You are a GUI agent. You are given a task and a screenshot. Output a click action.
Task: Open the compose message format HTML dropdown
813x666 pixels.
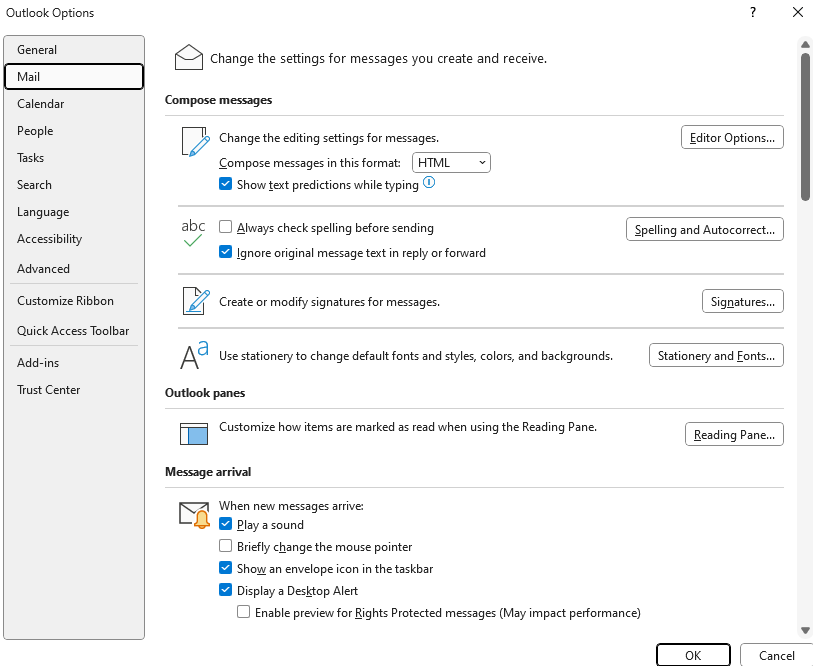(x=451, y=162)
